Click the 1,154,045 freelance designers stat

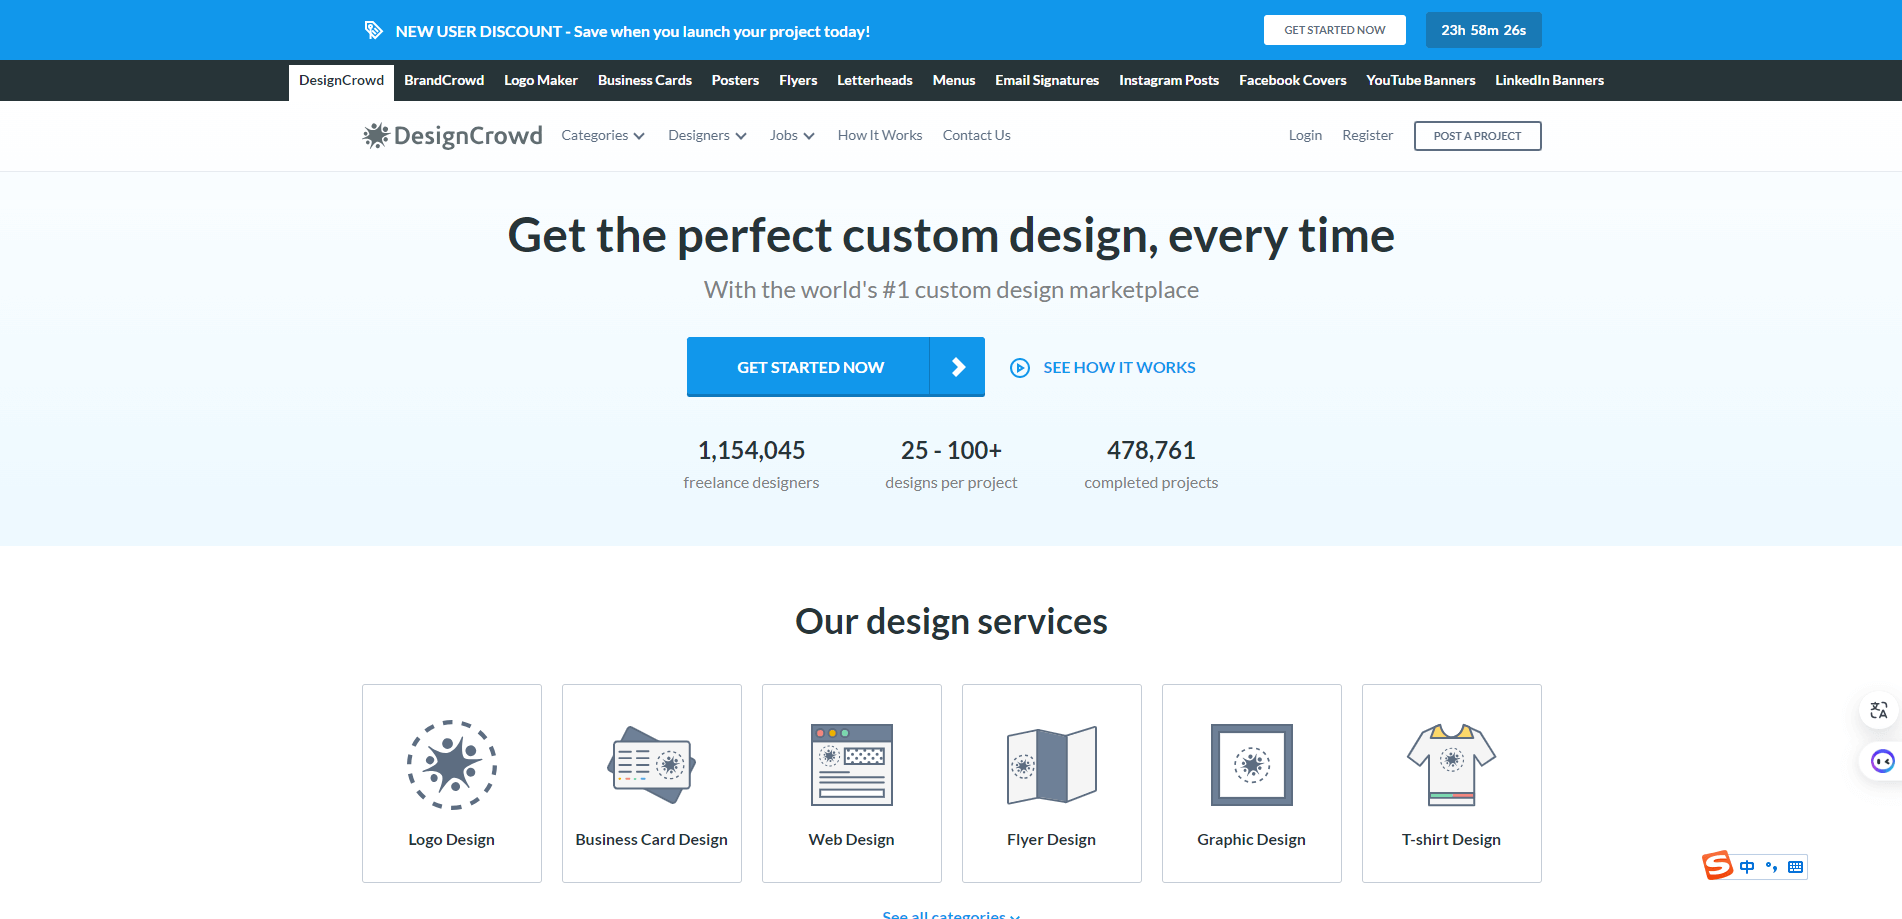click(x=751, y=465)
